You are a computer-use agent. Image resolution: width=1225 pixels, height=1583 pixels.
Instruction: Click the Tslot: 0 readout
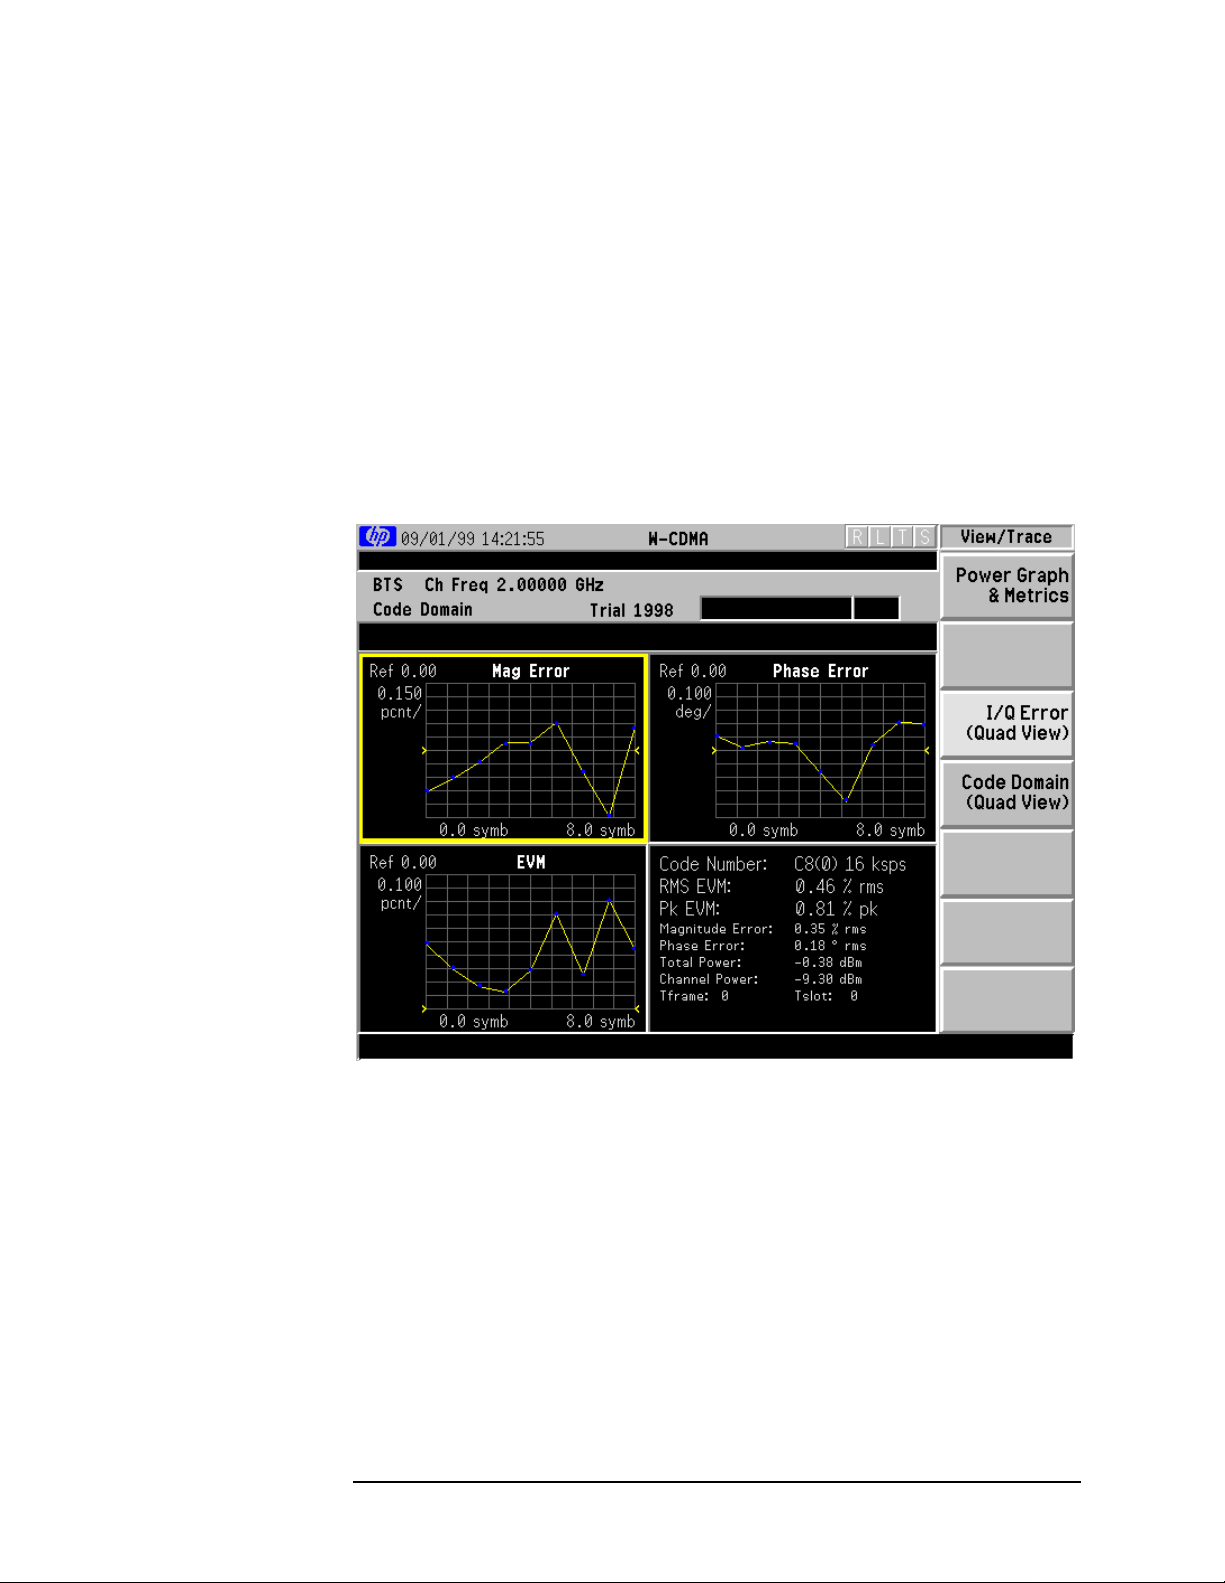point(826,996)
